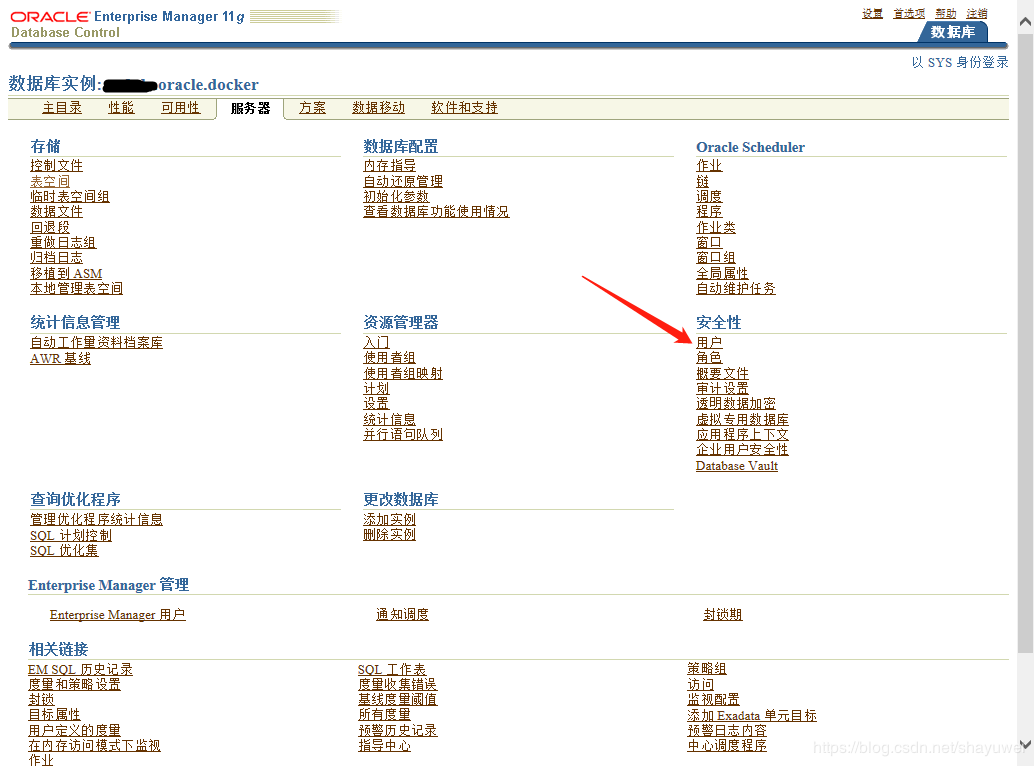
Task: Open 虚拟专用数据库 link
Action: (x=743, y=420)
